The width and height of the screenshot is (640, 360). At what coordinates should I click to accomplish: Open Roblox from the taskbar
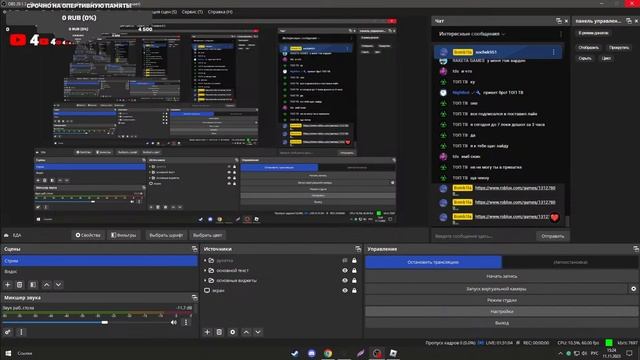[393, 353]
